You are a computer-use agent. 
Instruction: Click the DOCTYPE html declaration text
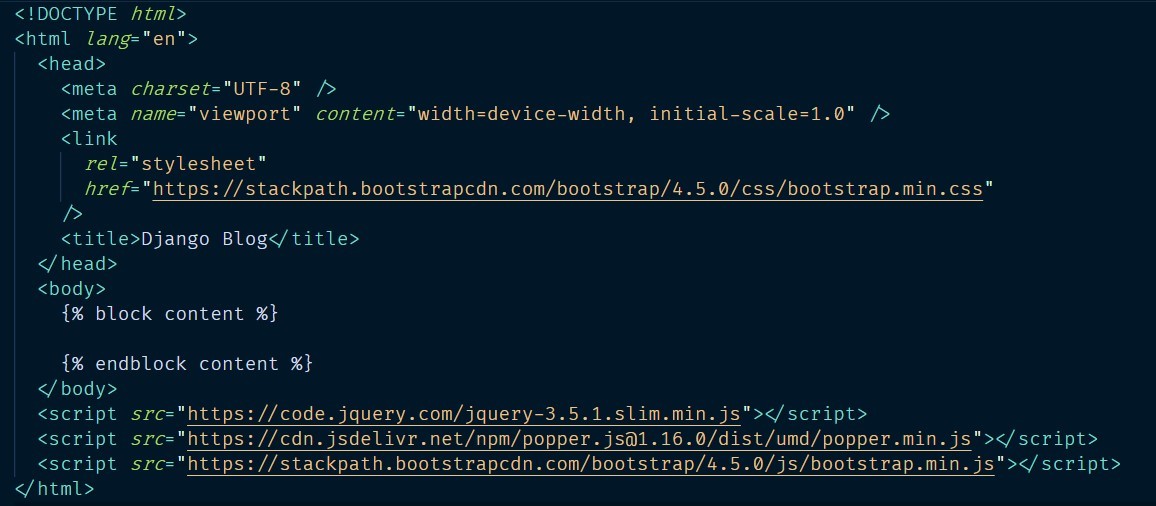tap(100, 13)
